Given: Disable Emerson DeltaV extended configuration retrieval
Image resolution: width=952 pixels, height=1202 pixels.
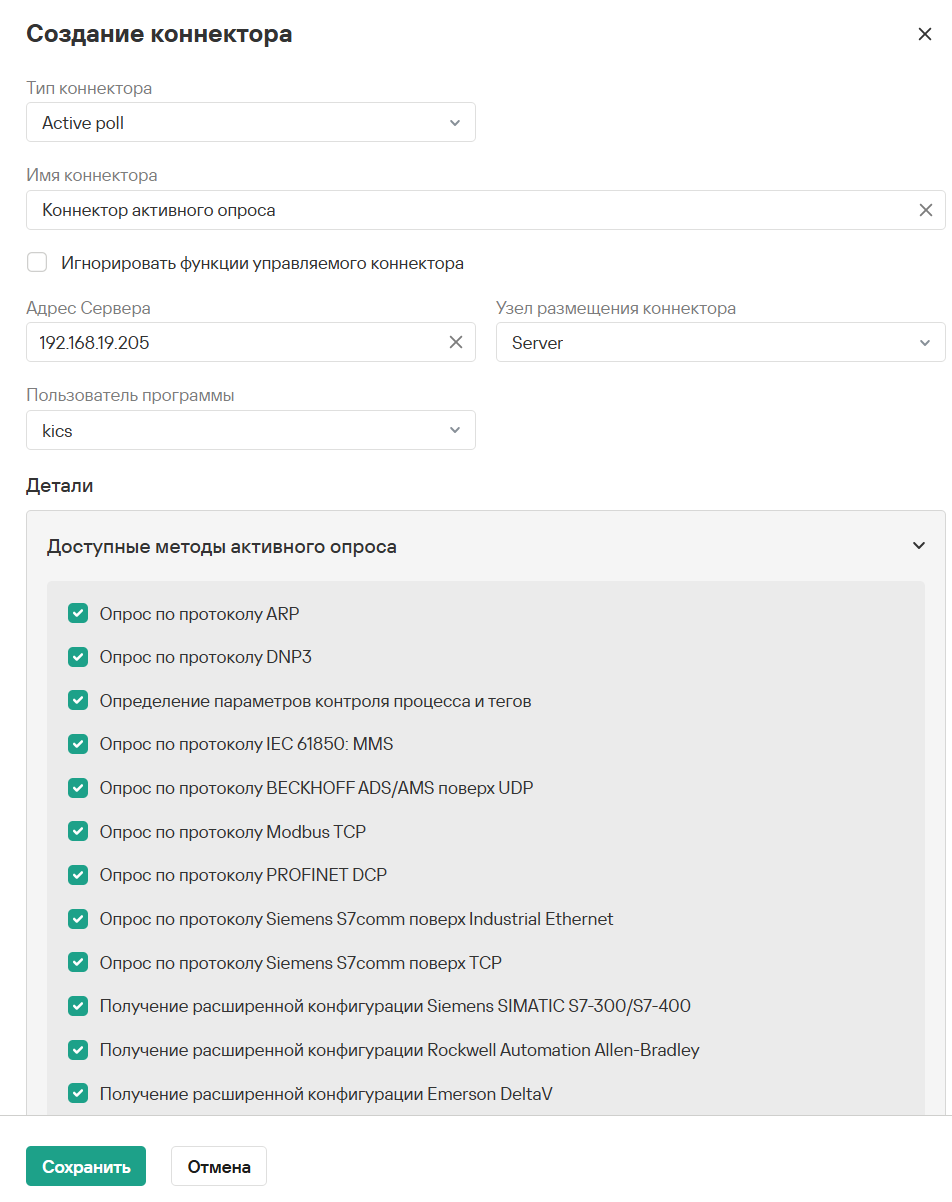Looking at the screenshot, I should (78, 1093).
